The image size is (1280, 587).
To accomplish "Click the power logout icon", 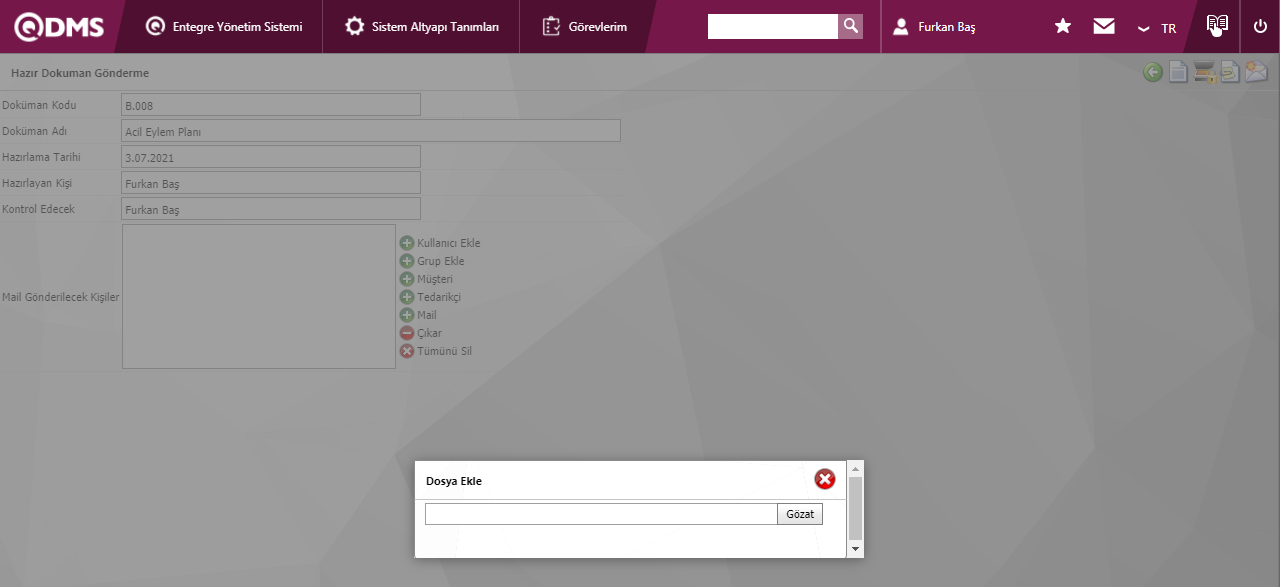I will tap(1260, 27).
